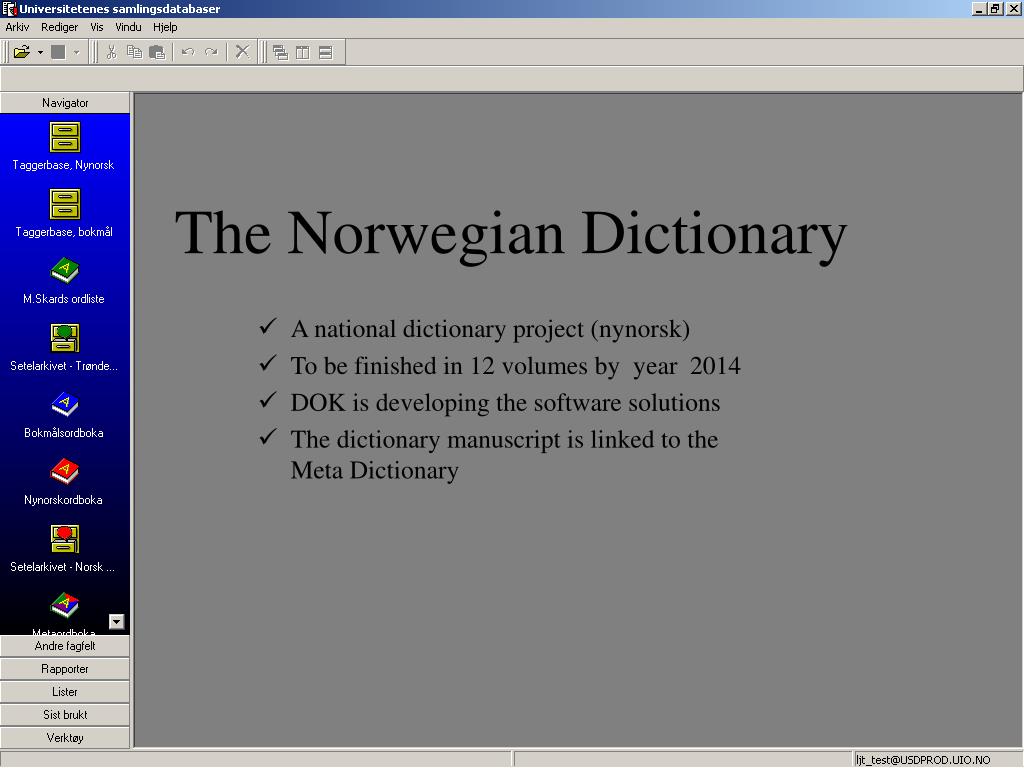Open the Hjelp menu

pos(165,27)
